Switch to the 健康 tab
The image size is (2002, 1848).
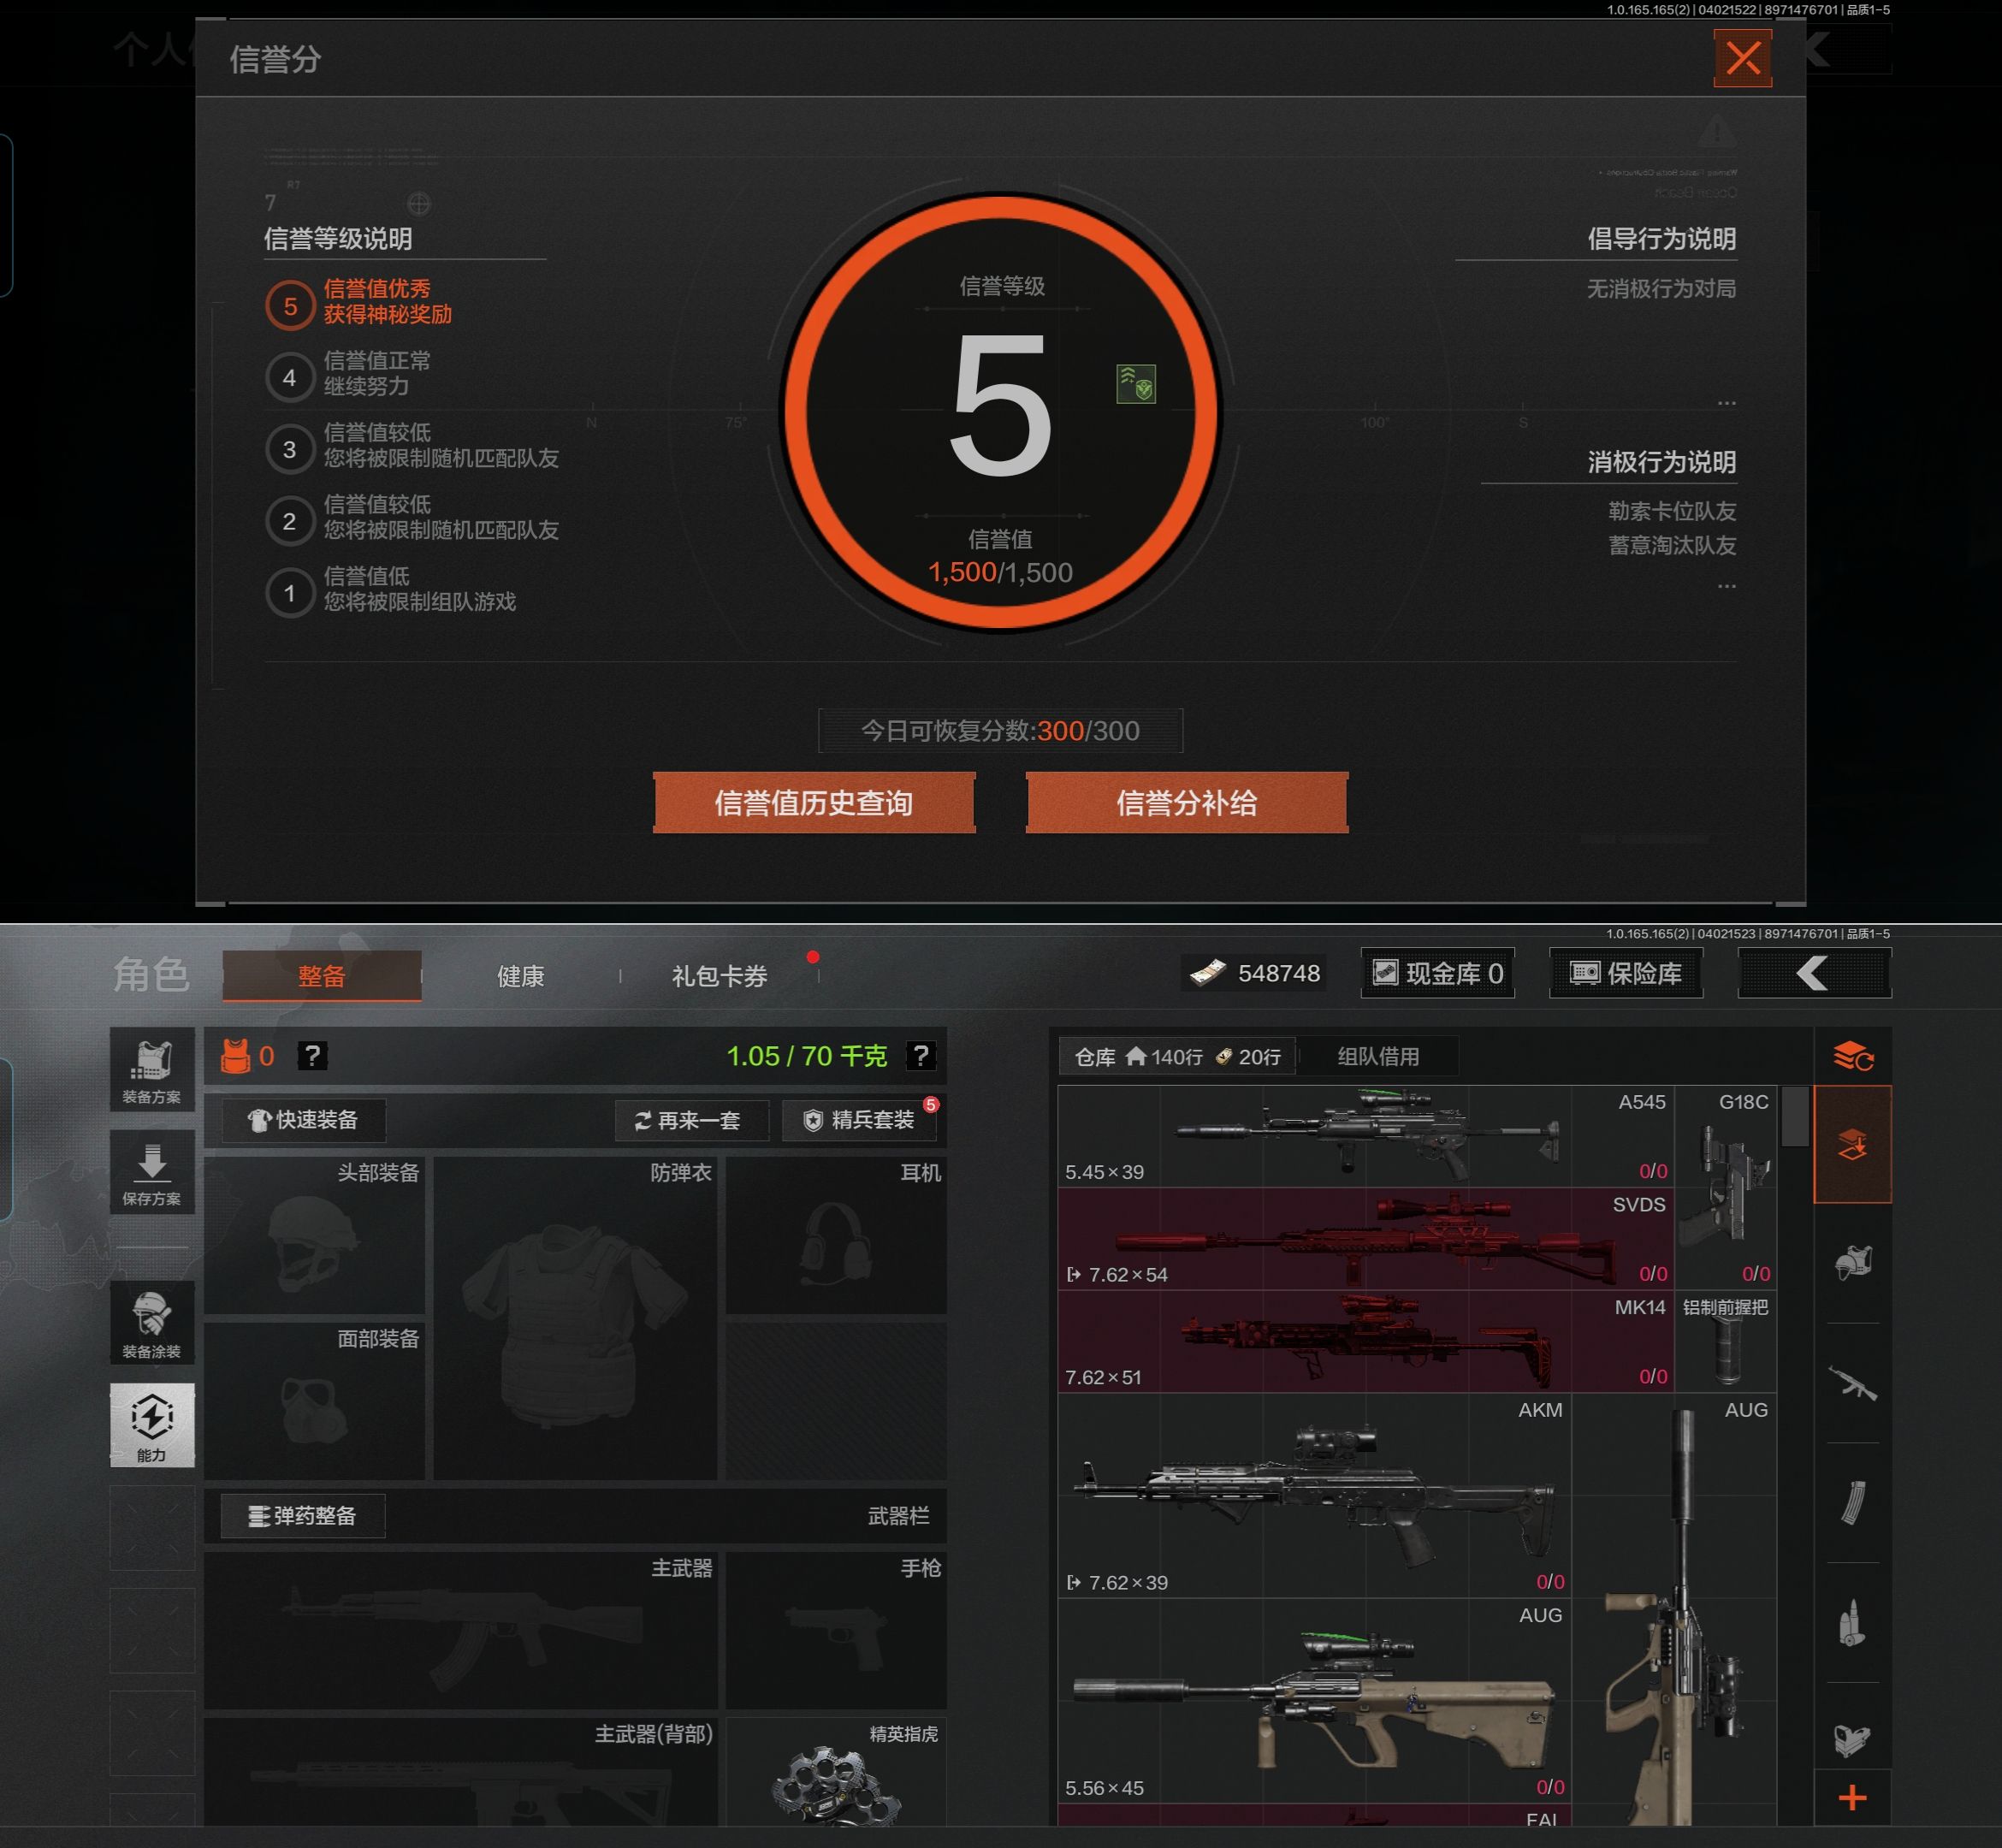(520, 976)
